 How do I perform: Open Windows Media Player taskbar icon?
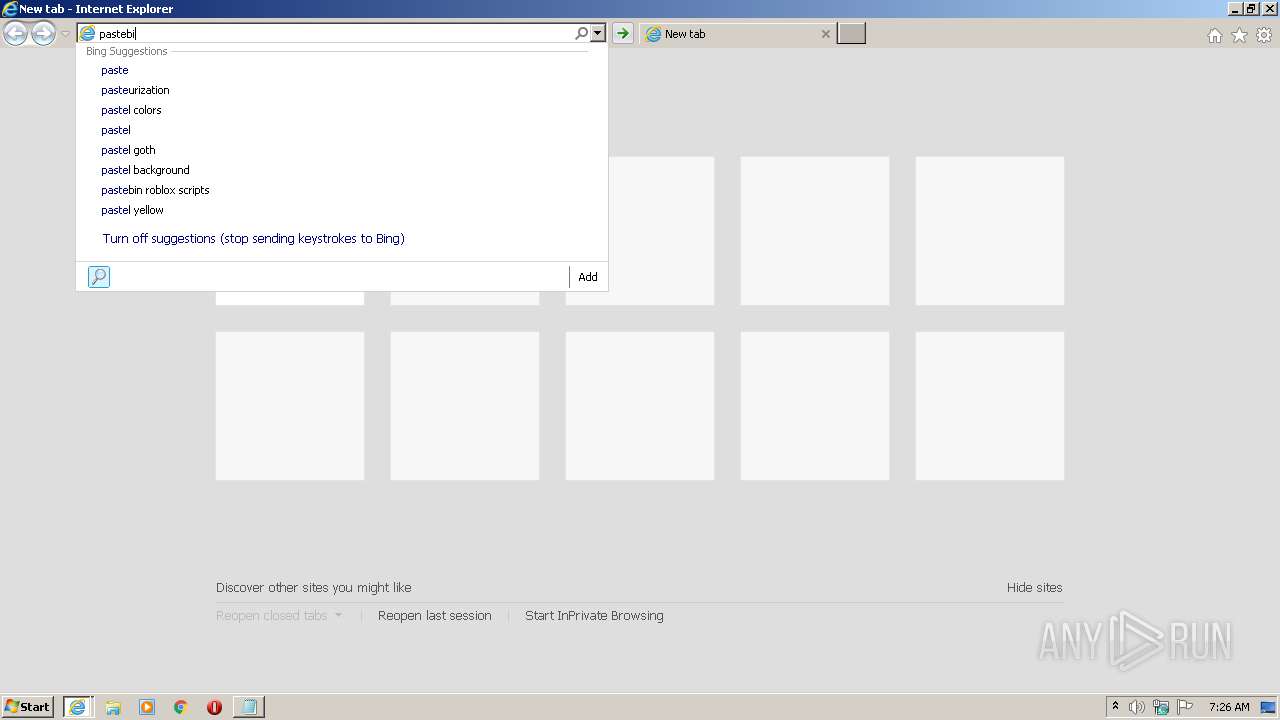pyautogui.click(x=147, y=707)
